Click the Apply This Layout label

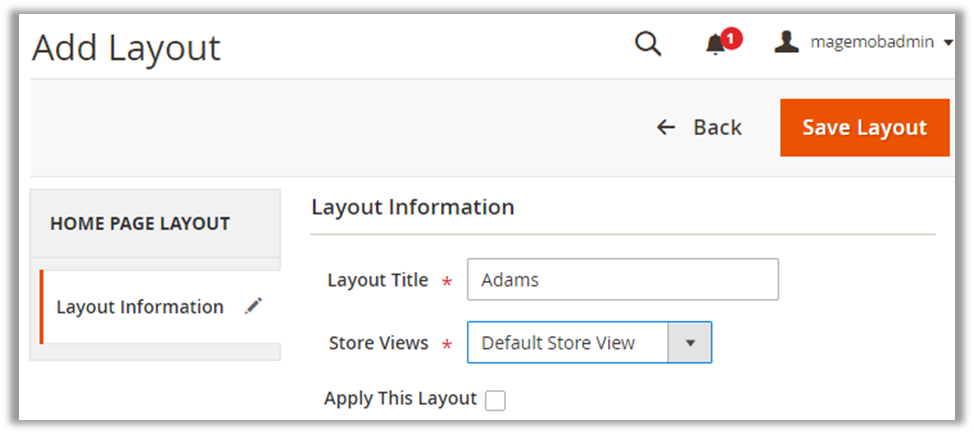400,398
